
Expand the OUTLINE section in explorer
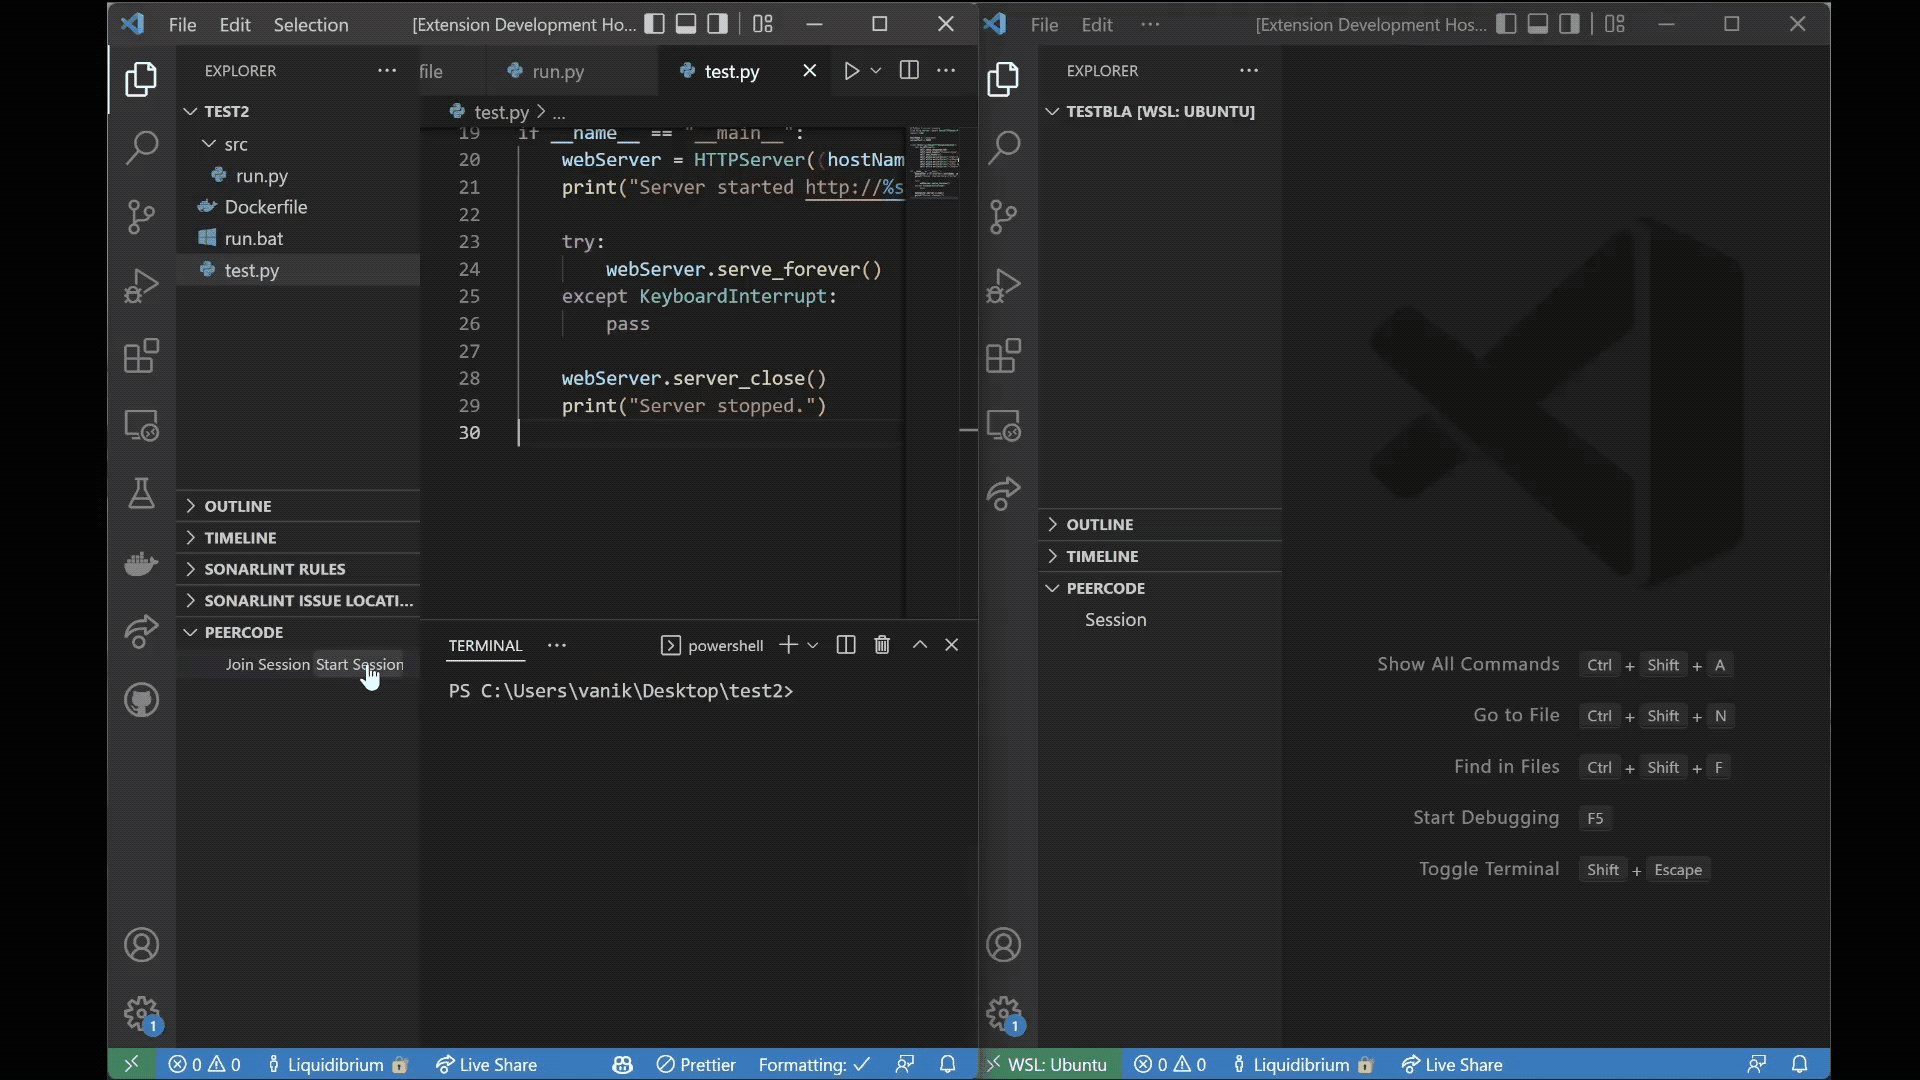(x=239, y=505)
